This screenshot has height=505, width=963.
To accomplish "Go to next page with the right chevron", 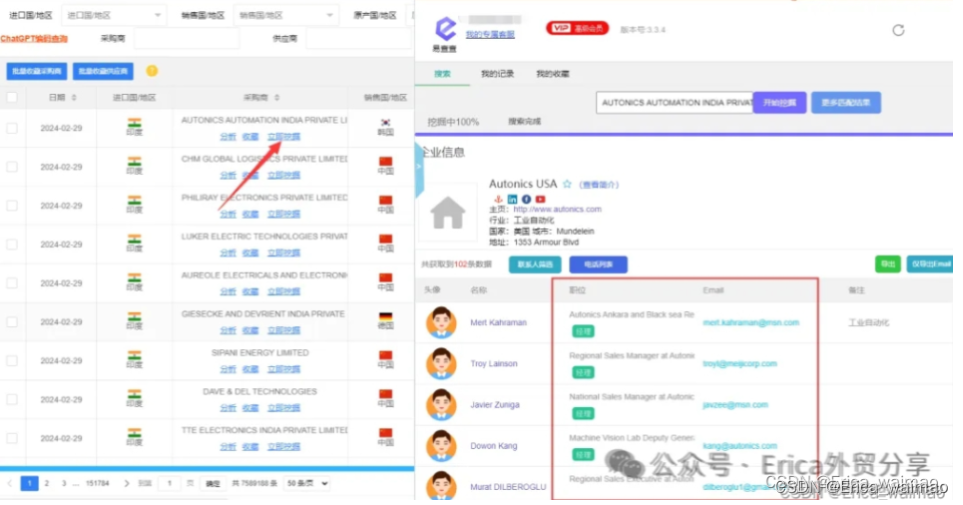I will 127,483.
